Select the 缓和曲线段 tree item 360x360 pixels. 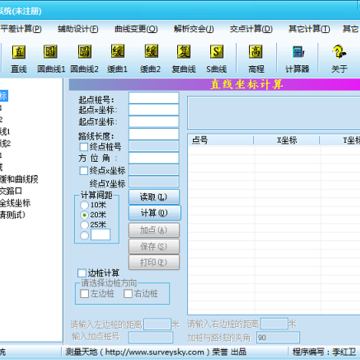(x=19, y=179)
